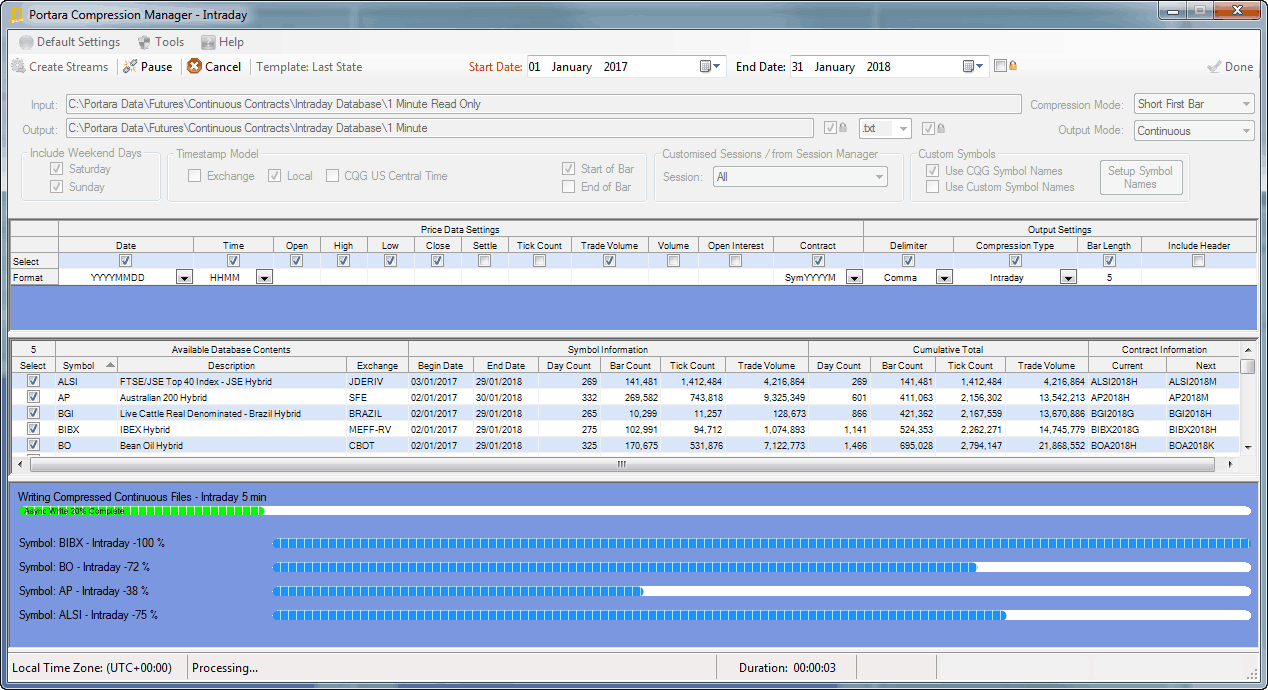Toggle the Sunday checkbox

57,187
